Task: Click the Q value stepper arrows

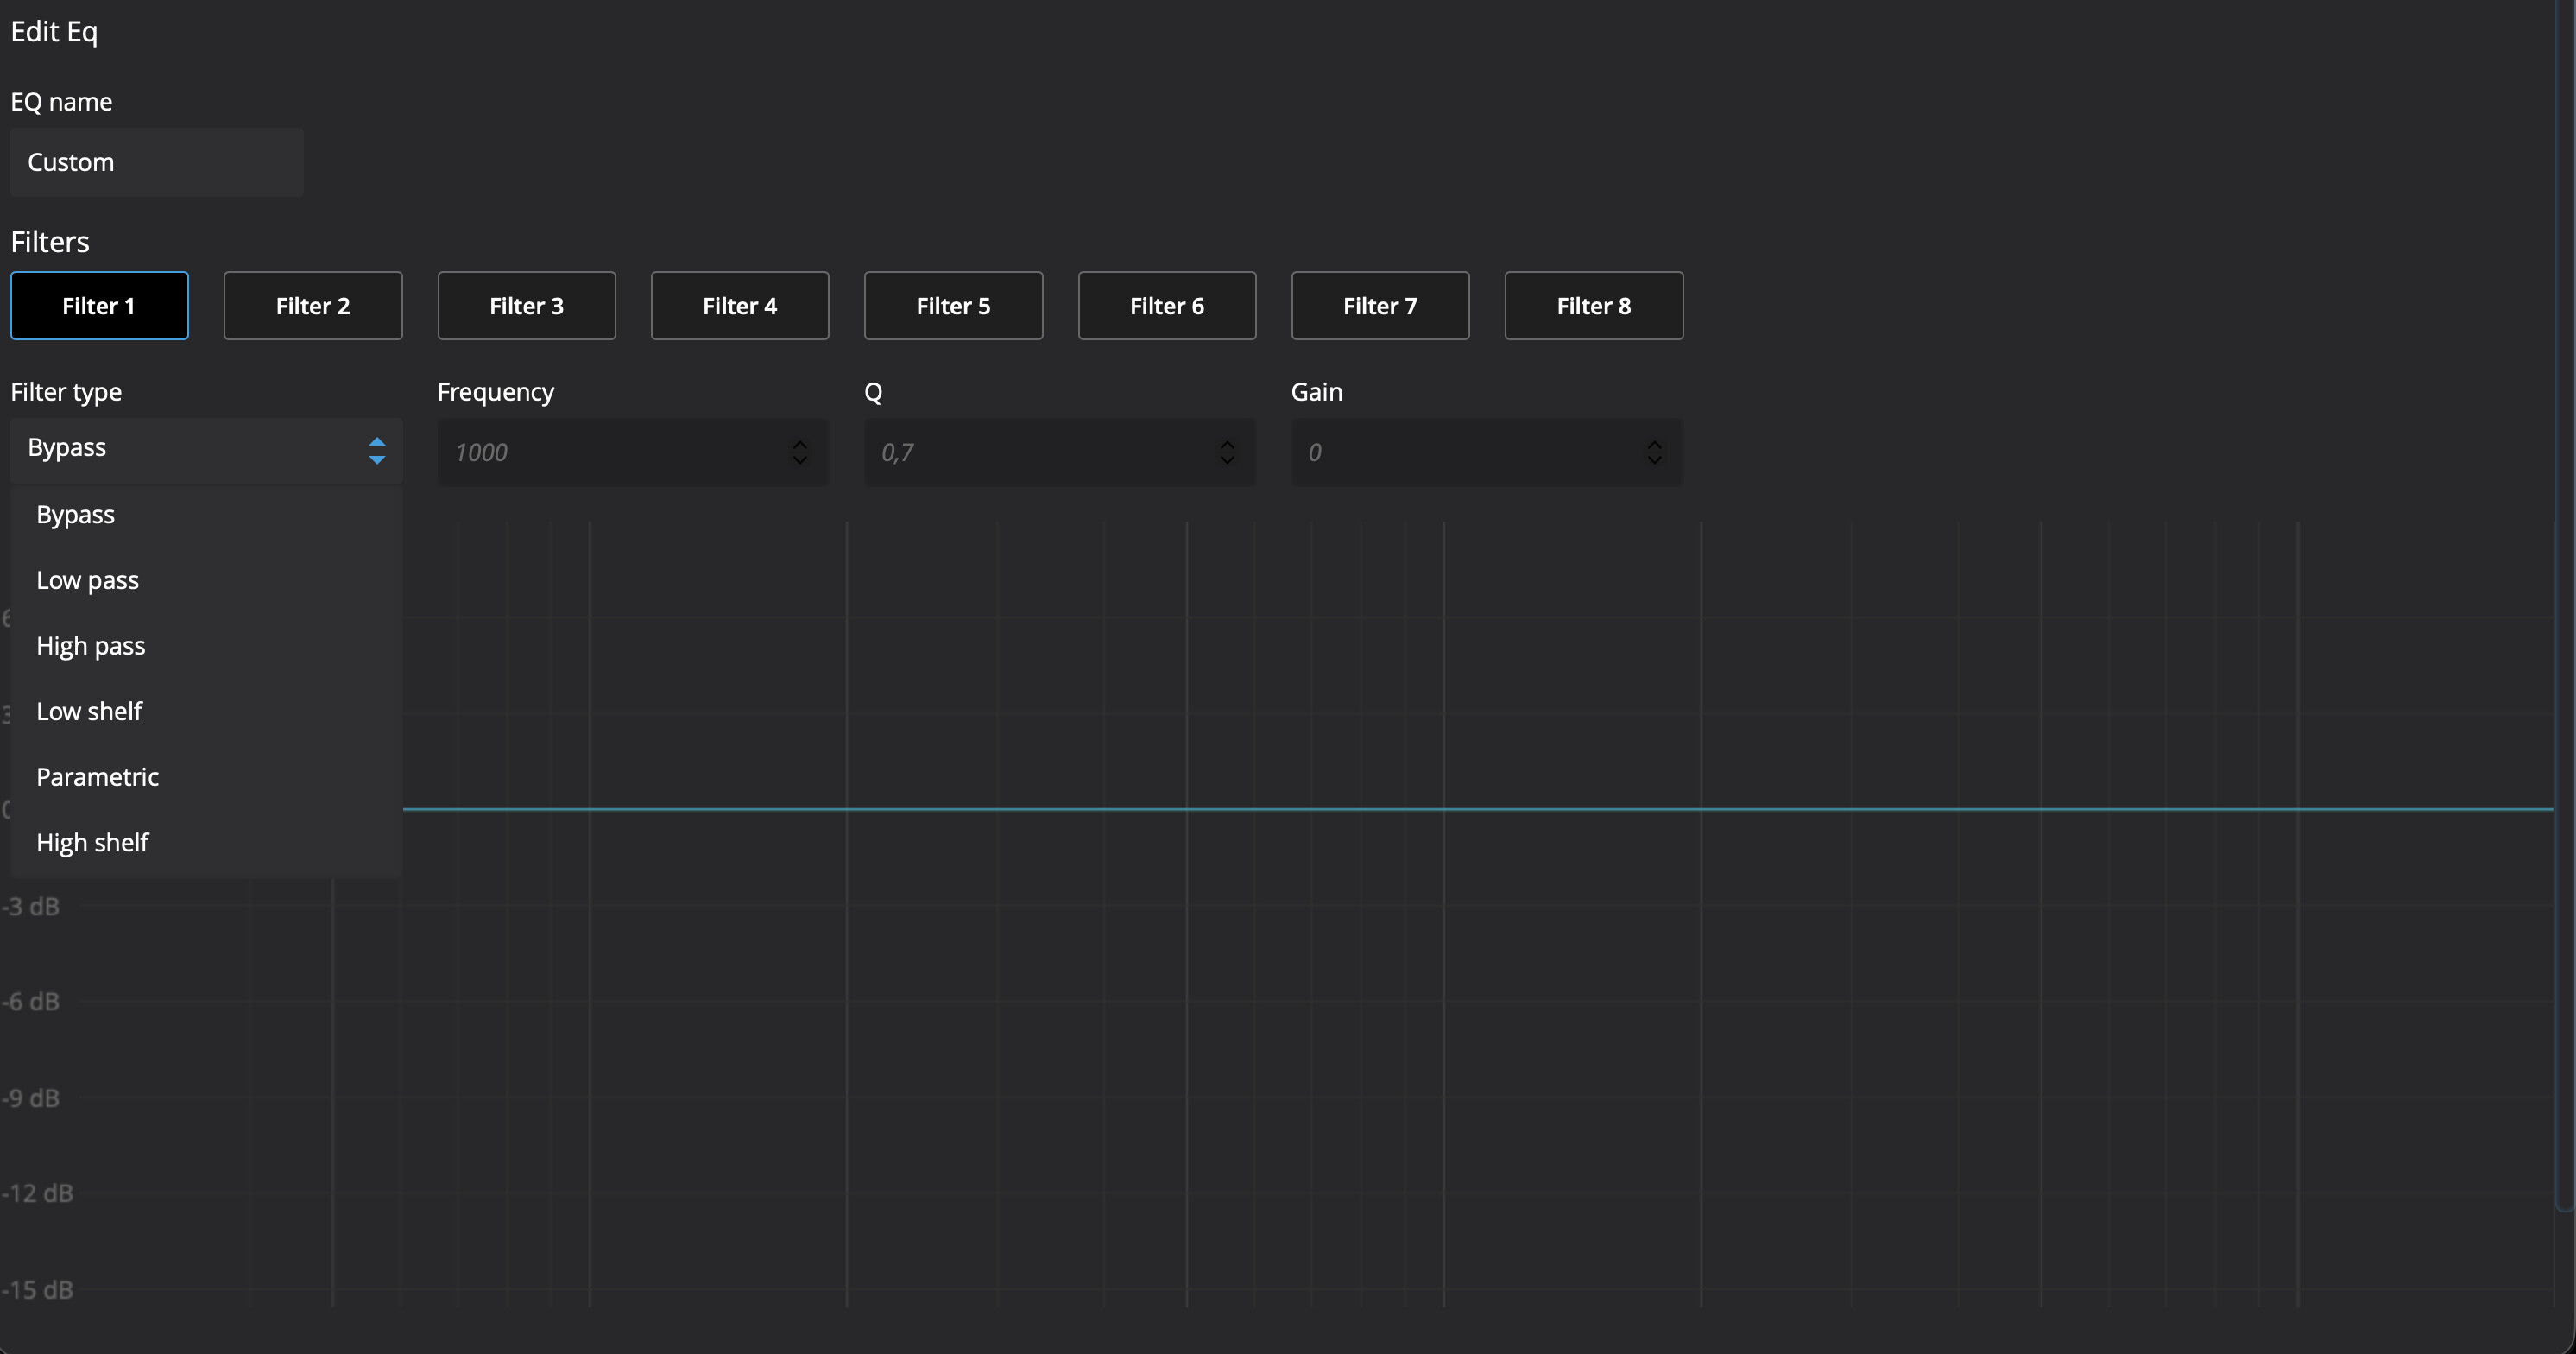Action: pyautogui.click(x=1226, y=453)
